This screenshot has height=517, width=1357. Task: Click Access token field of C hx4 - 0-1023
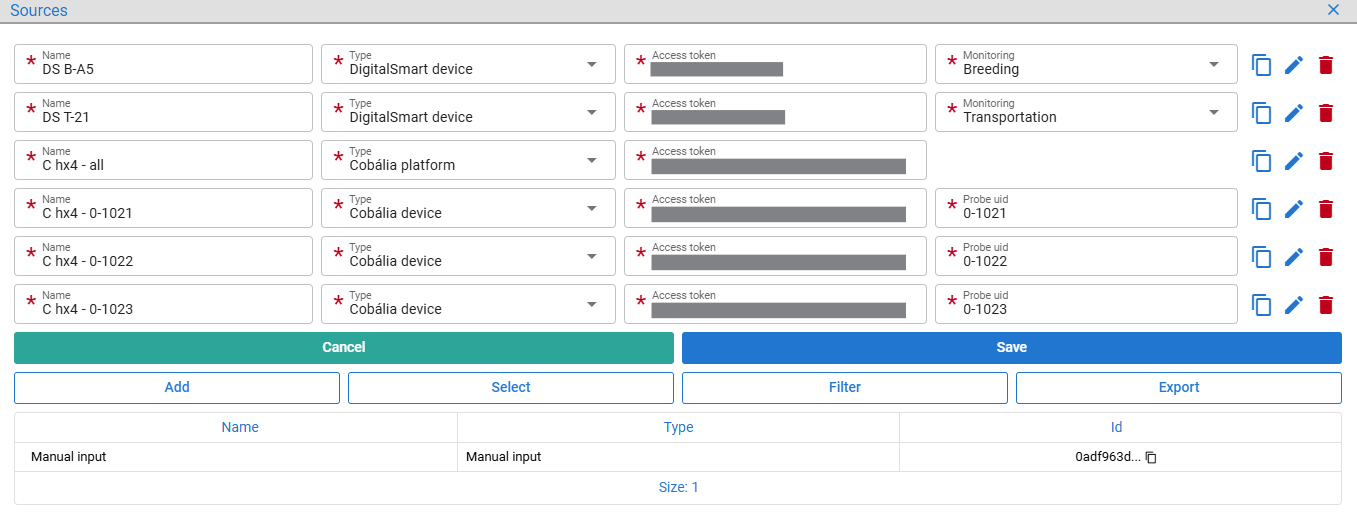(x=775, y=304)
